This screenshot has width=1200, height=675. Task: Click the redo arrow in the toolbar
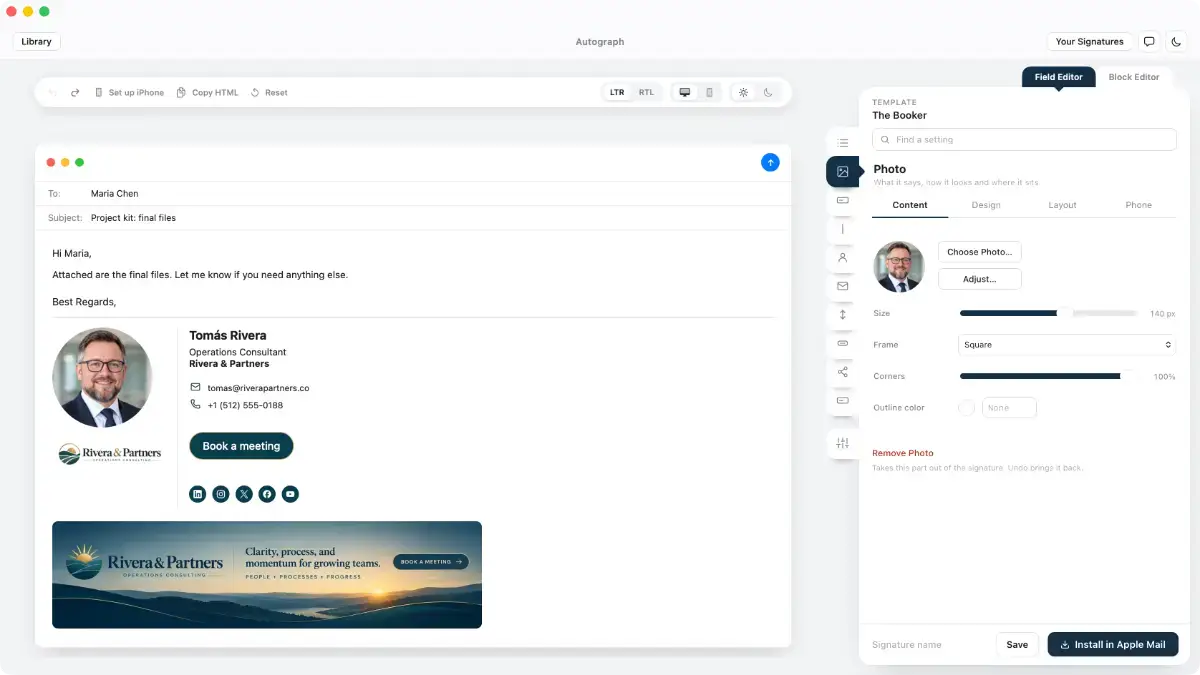tap(75, 92)
